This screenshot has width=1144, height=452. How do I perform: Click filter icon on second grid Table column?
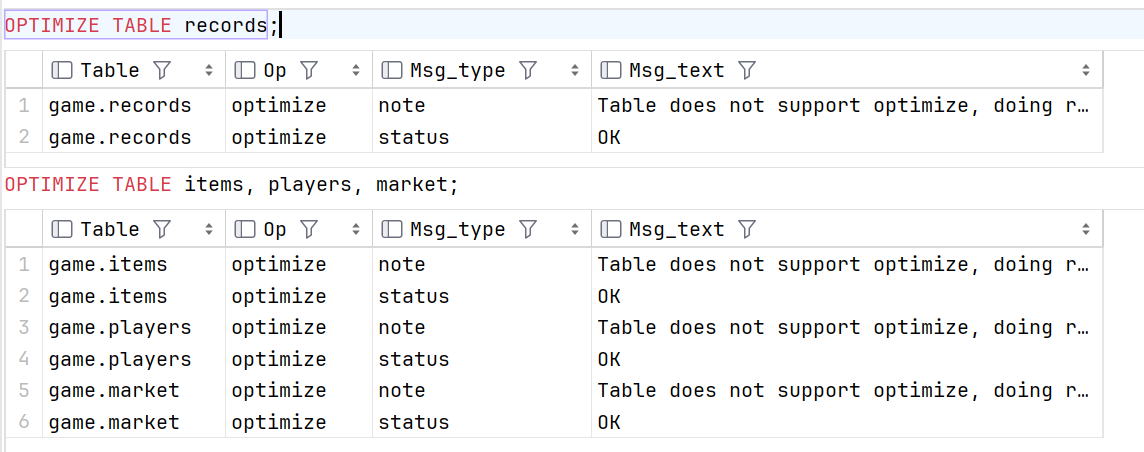pyautogui.click(x=162, y=230)
